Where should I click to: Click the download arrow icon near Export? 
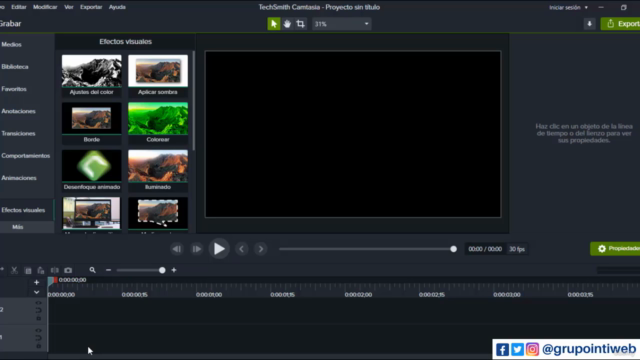[589, 24]
